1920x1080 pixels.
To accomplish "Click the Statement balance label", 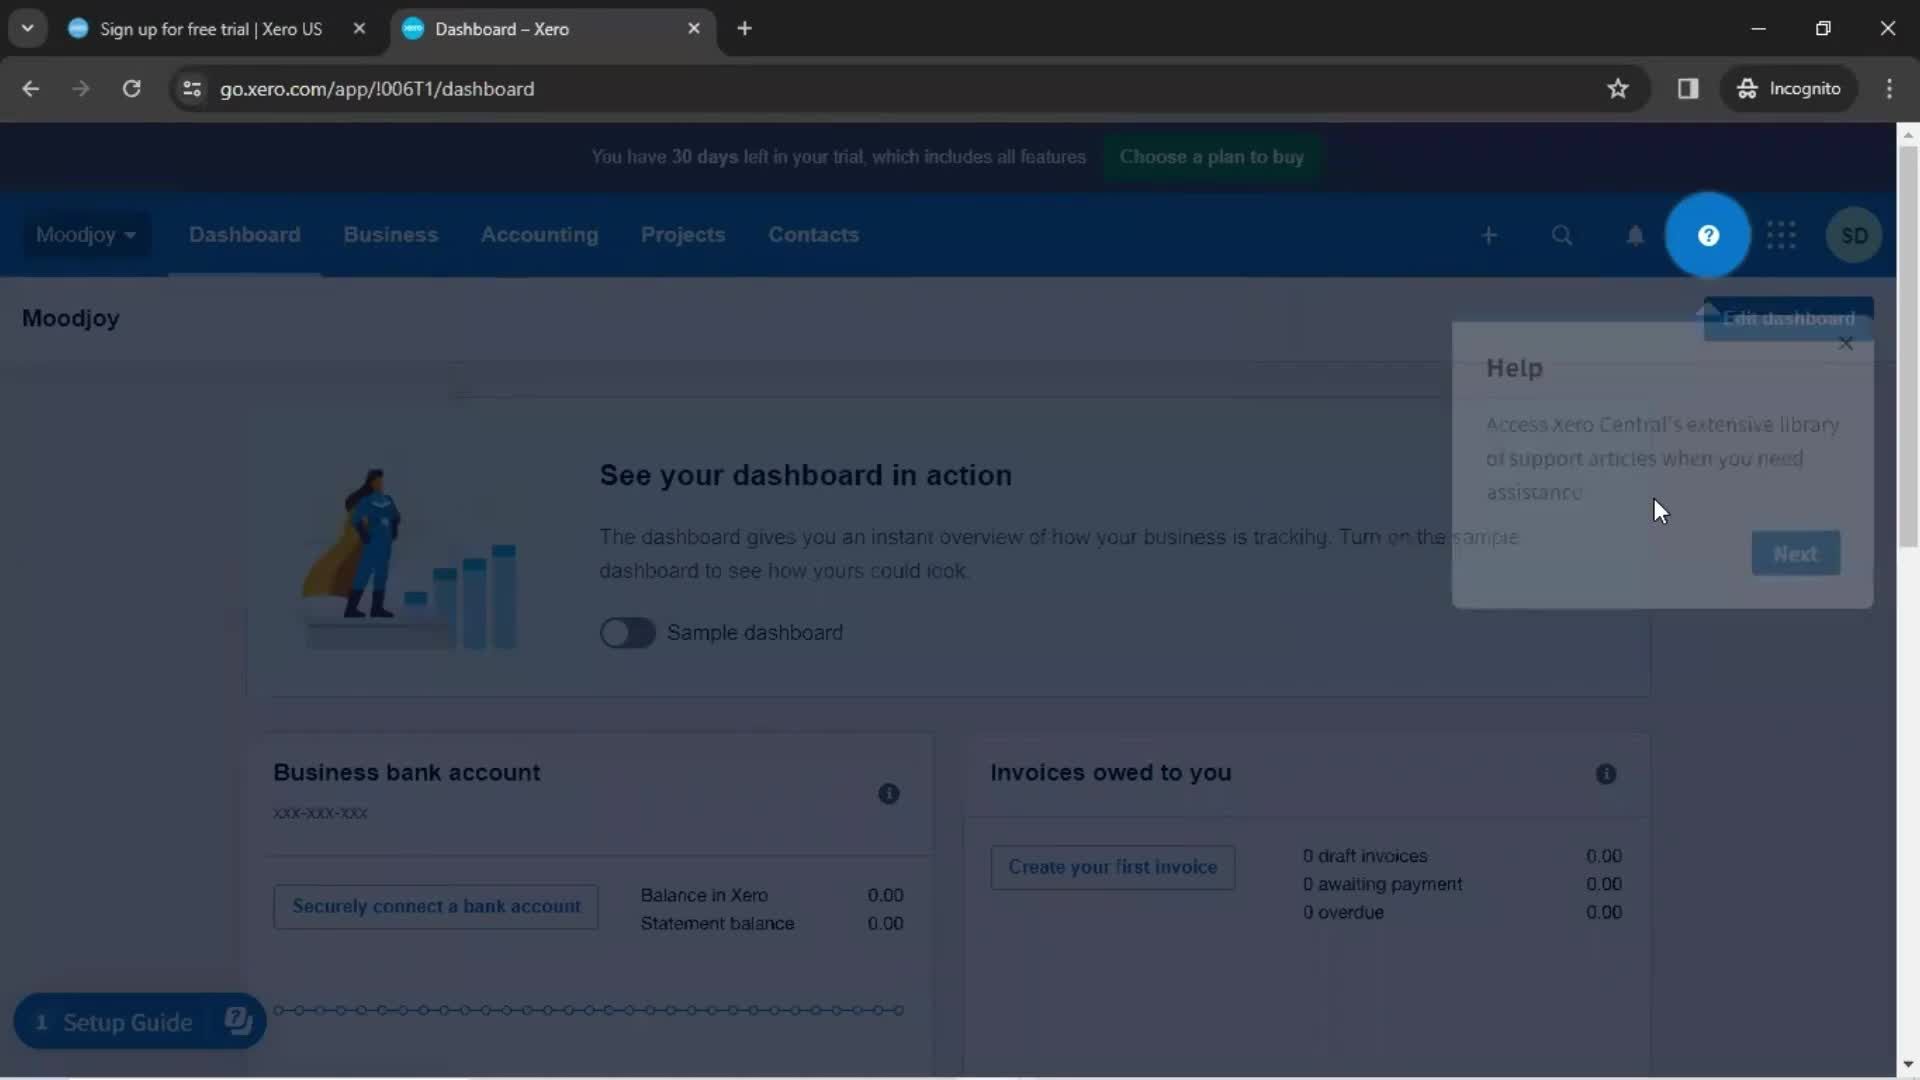I will (717, 923).
